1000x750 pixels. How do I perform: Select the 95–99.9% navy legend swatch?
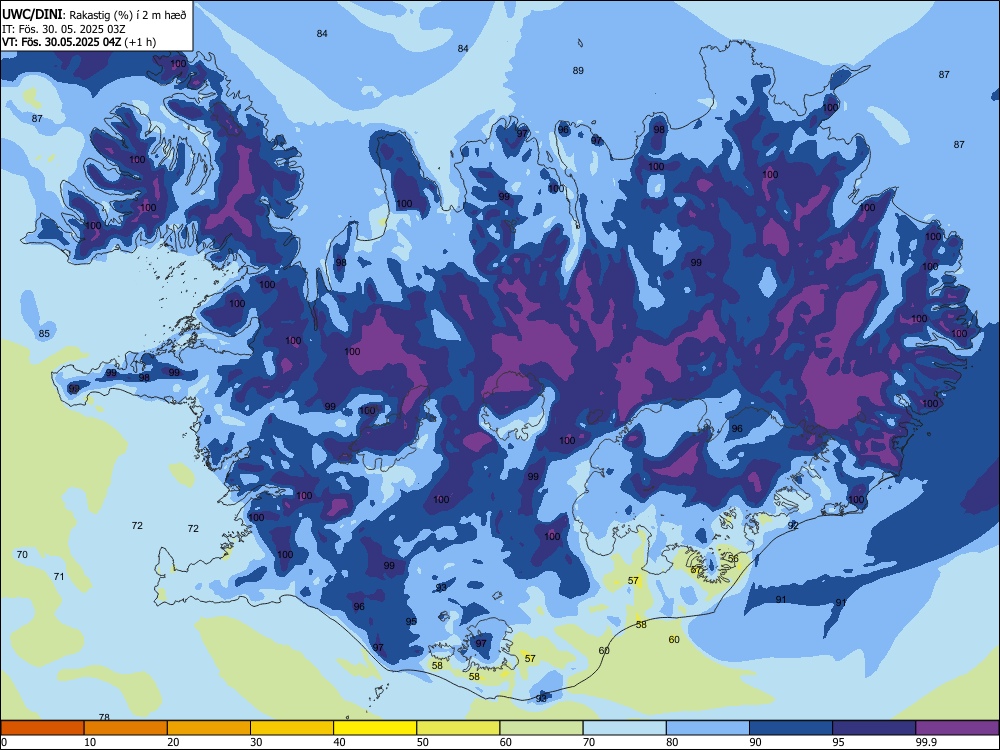[x=874, y=728]
